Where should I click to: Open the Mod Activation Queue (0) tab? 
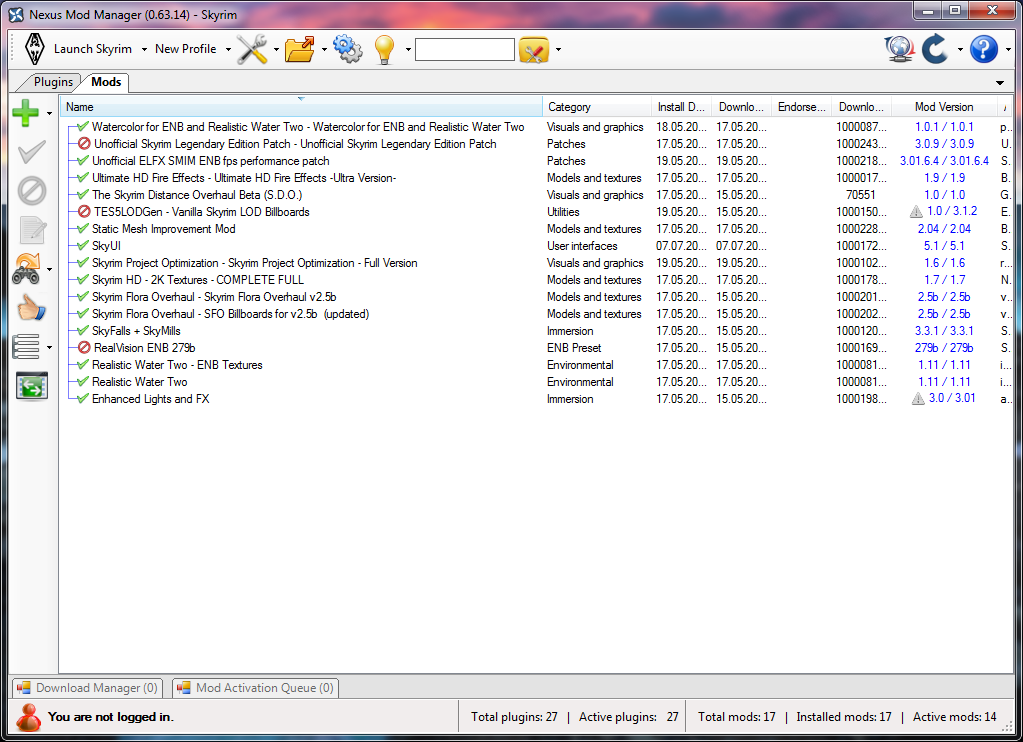coord(256,688)
